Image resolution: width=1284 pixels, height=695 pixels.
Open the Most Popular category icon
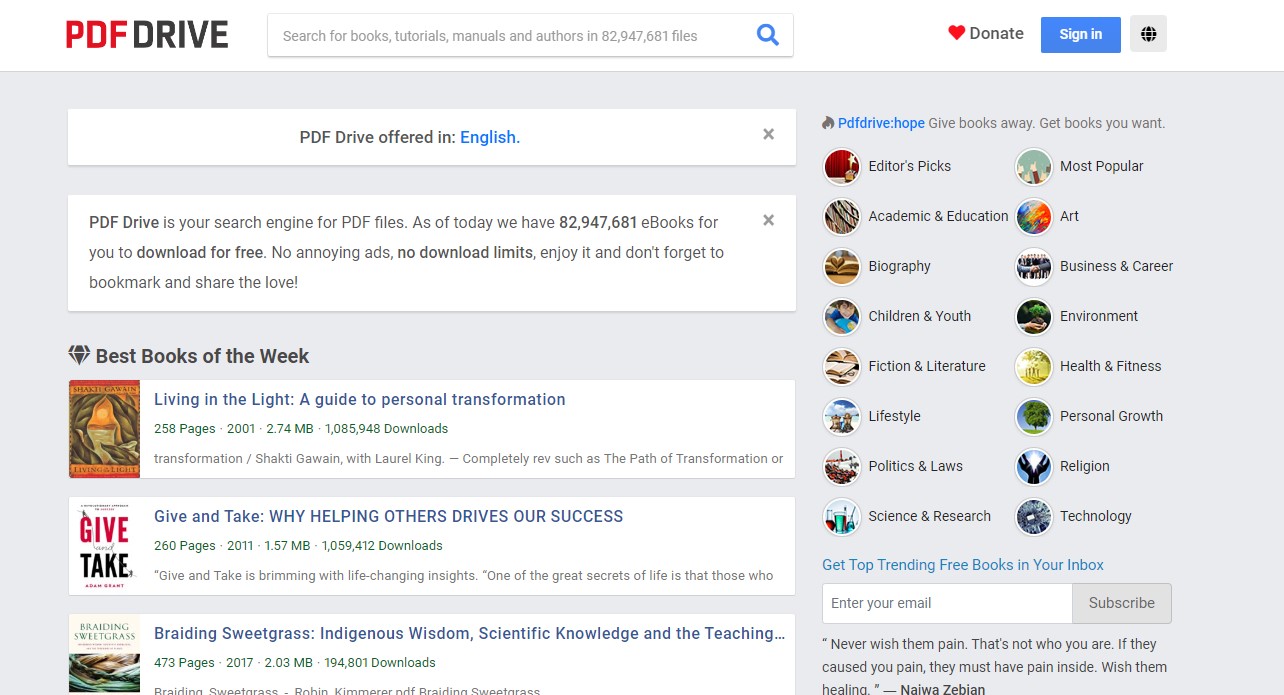(x=1033, y=167)
